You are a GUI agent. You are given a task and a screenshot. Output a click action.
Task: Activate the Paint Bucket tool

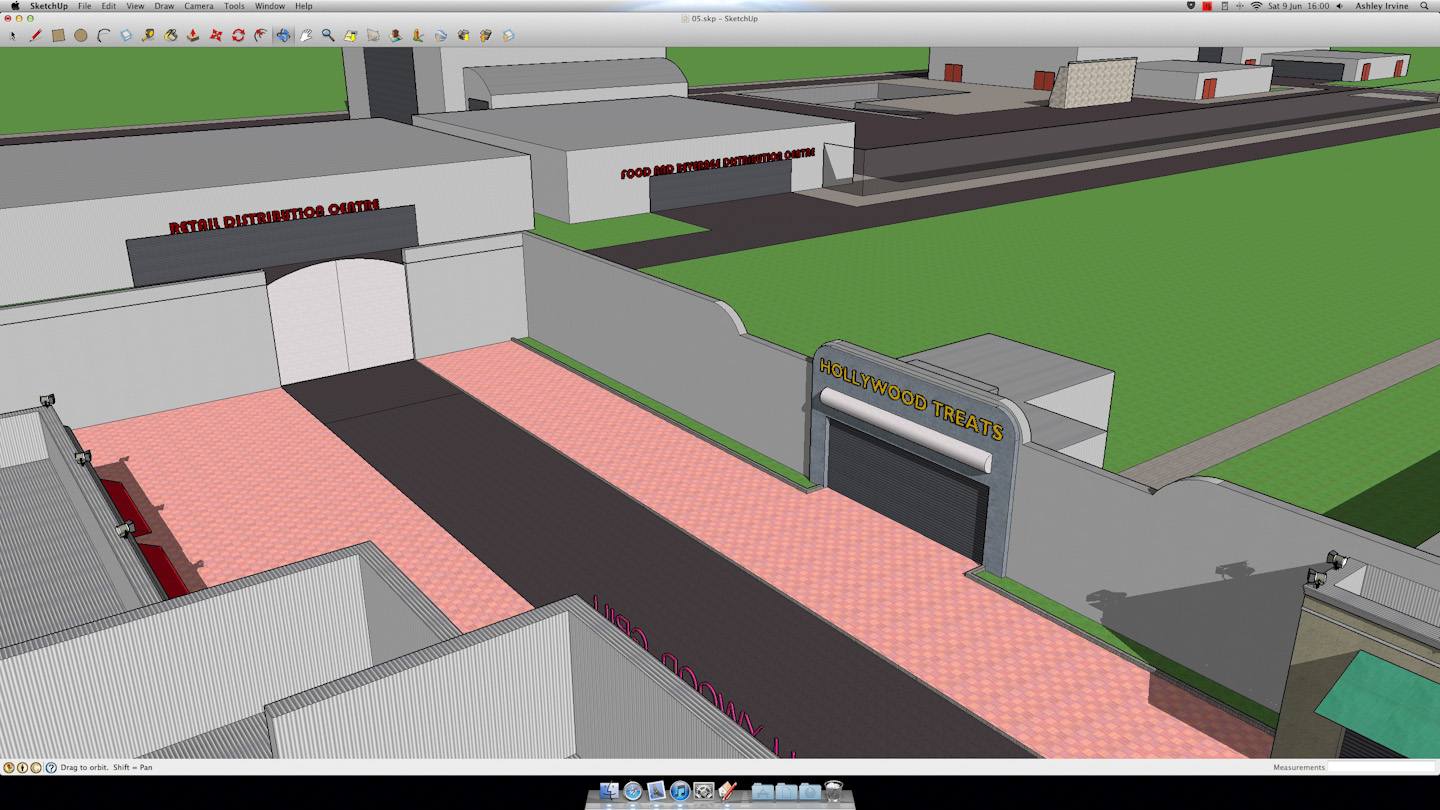(x=171, y=36)
